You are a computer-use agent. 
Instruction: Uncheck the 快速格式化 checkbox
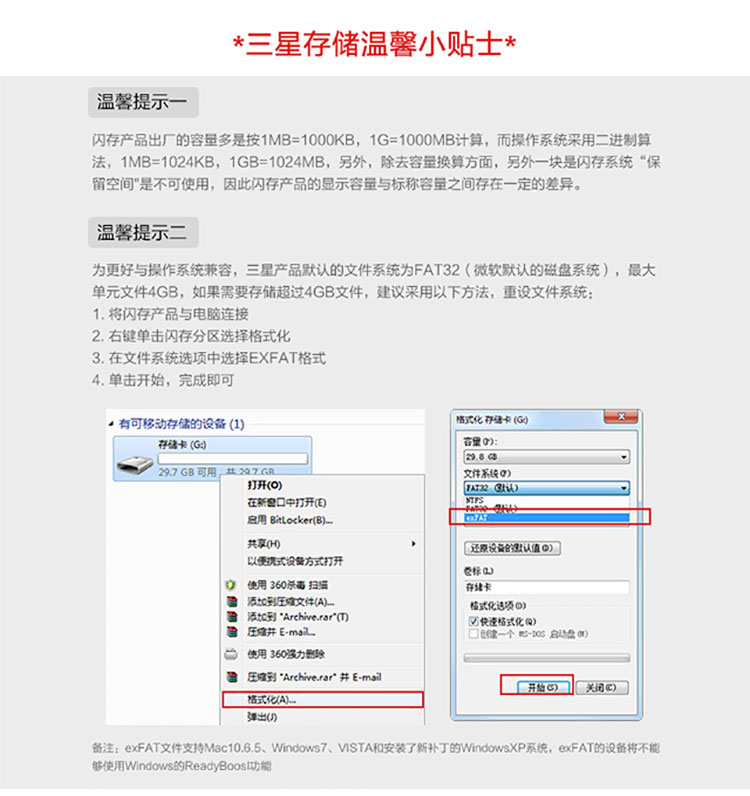[474, 621]
